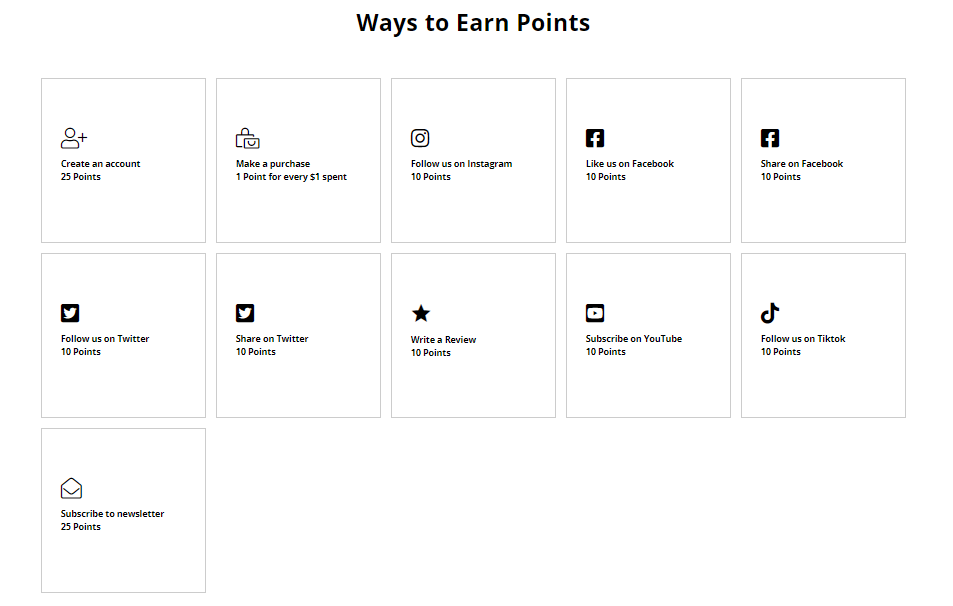Viewport: 953px width, 606px height.
Task: Click the Twitter icon above Share on Twitter
Action: pos(245,313)
